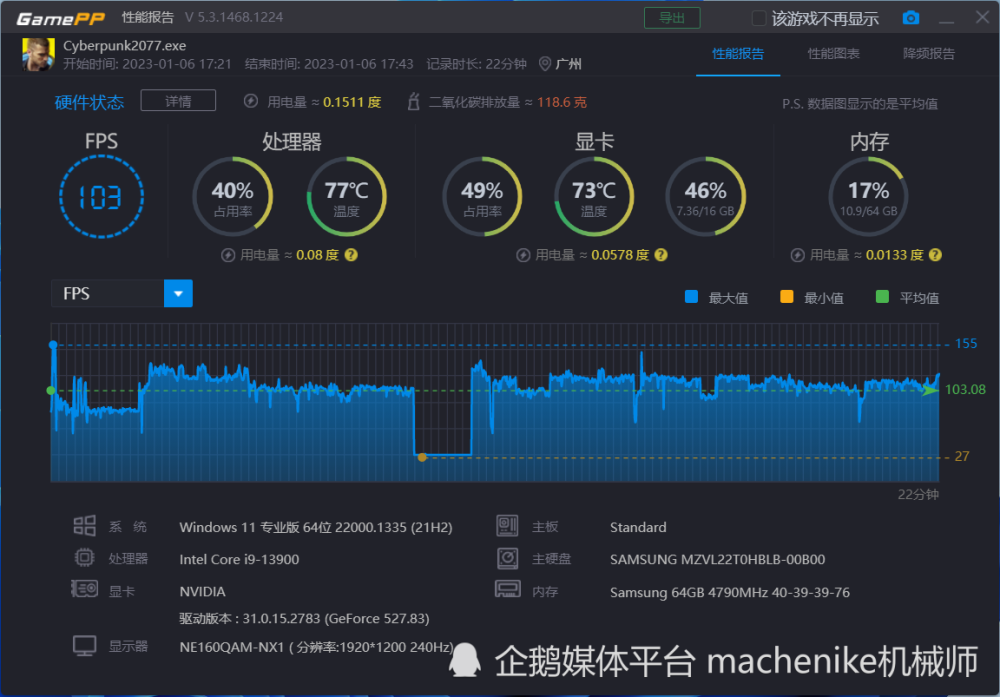
Task: Click the GPU 49% usage gauge
Action: click(482, 196)
